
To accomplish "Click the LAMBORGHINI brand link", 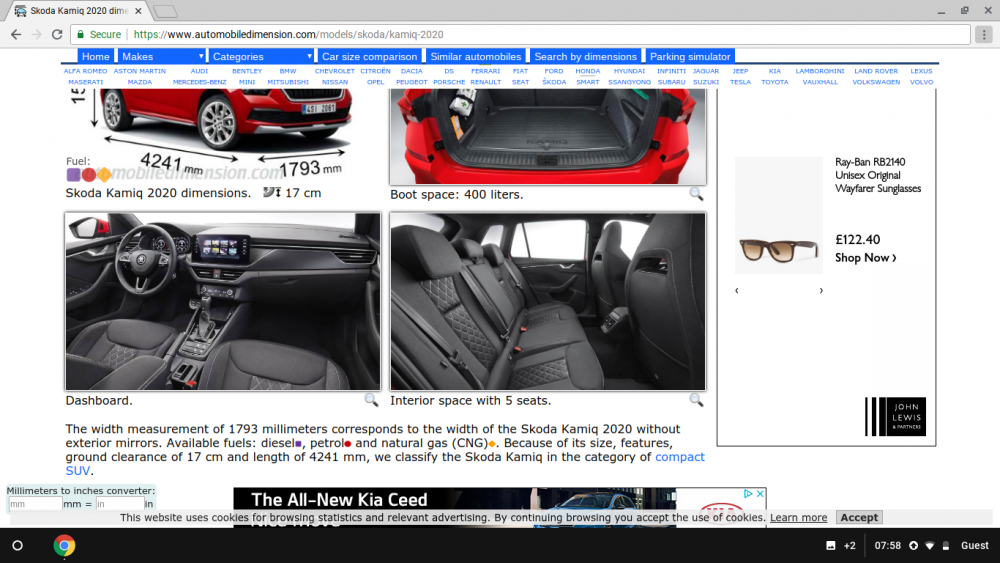I will point(820,71).
